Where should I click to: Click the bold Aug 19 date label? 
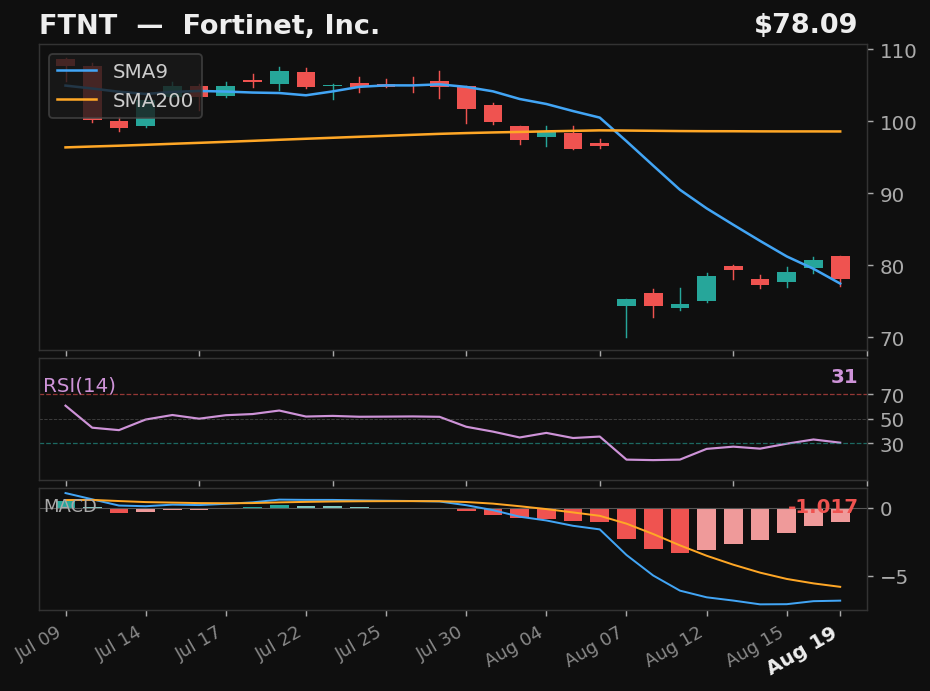802,650
